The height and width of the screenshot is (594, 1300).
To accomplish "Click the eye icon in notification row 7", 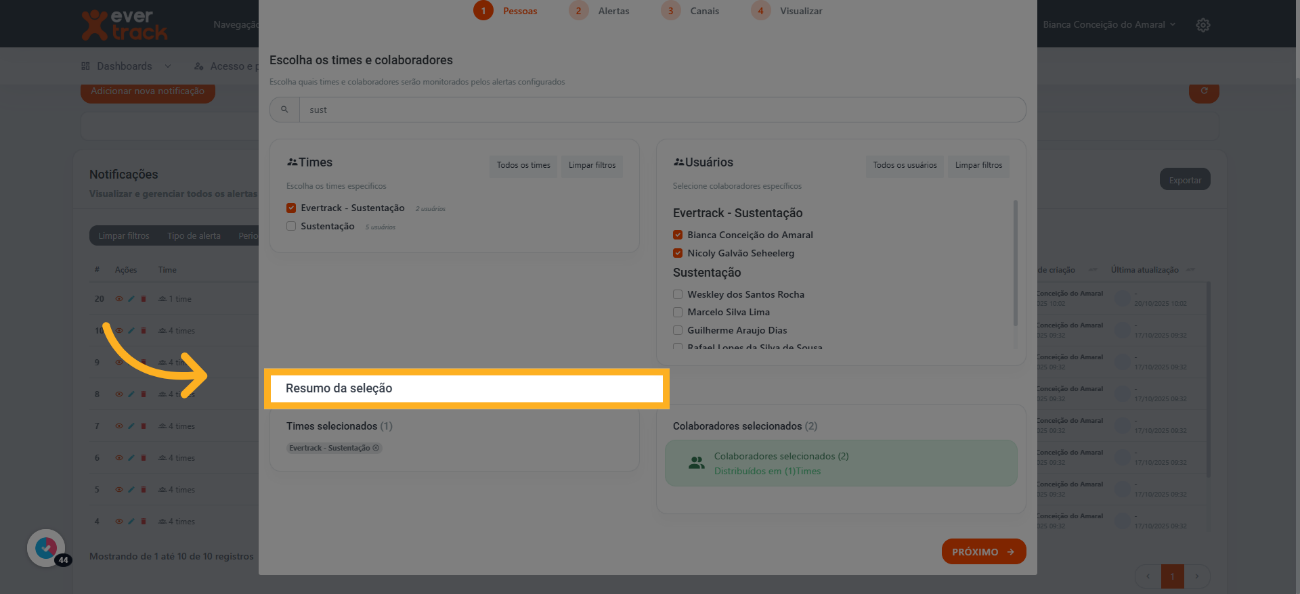I will 119,426.
